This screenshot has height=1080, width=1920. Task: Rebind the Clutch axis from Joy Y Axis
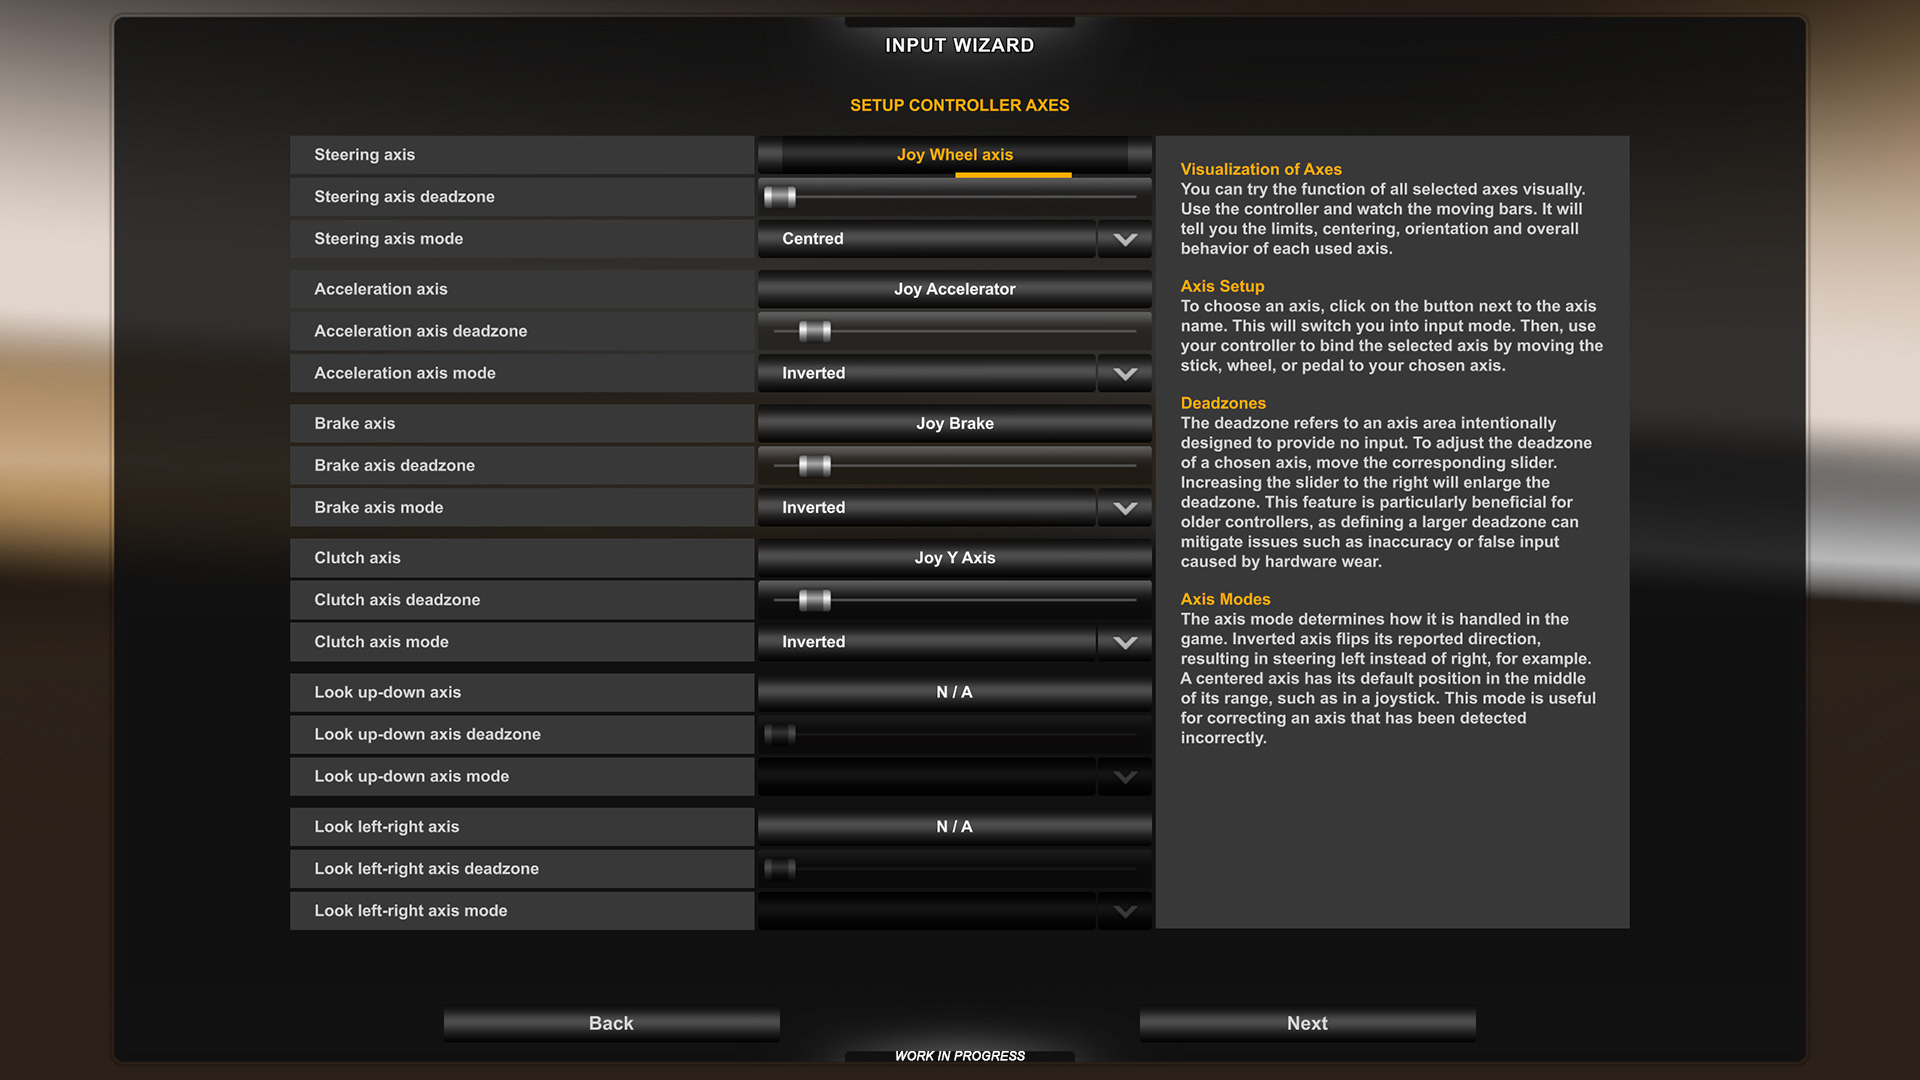click(x=954, y=557)
